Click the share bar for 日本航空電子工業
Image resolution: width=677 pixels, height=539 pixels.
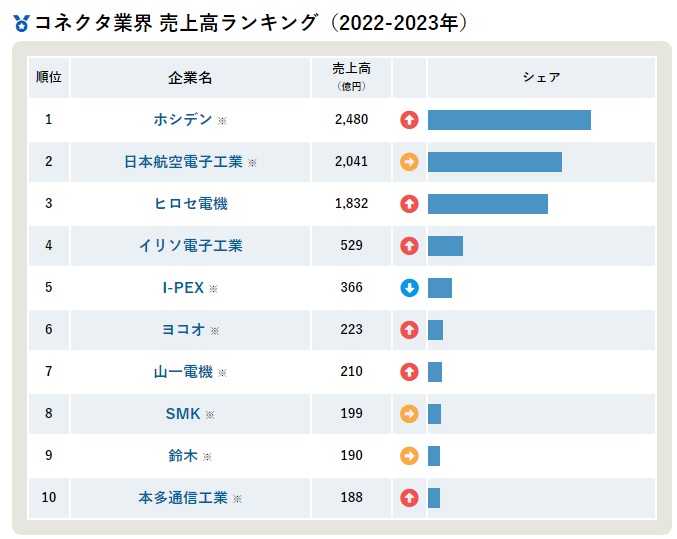pyautogui.click(x=495, y=162)
